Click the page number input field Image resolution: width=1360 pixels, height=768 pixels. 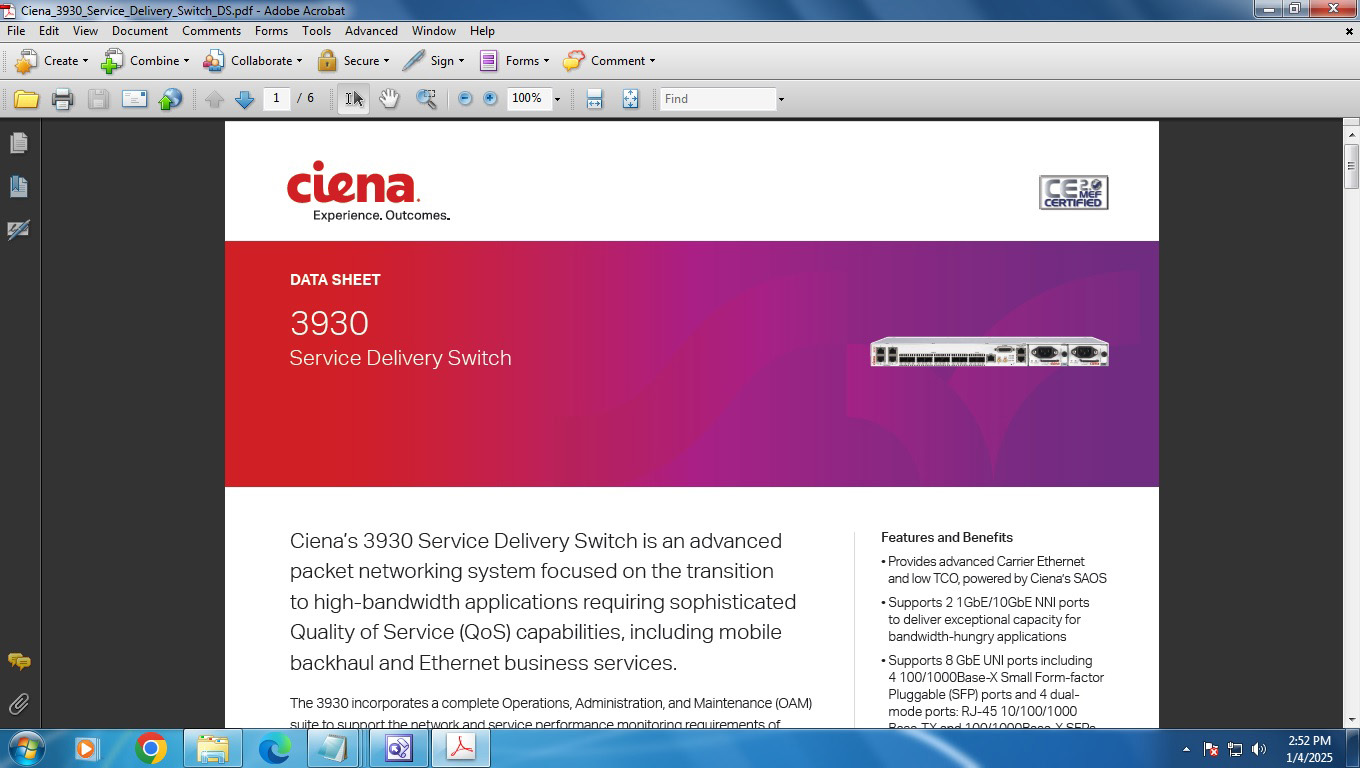pyautogui.click(x=276, y=98)
